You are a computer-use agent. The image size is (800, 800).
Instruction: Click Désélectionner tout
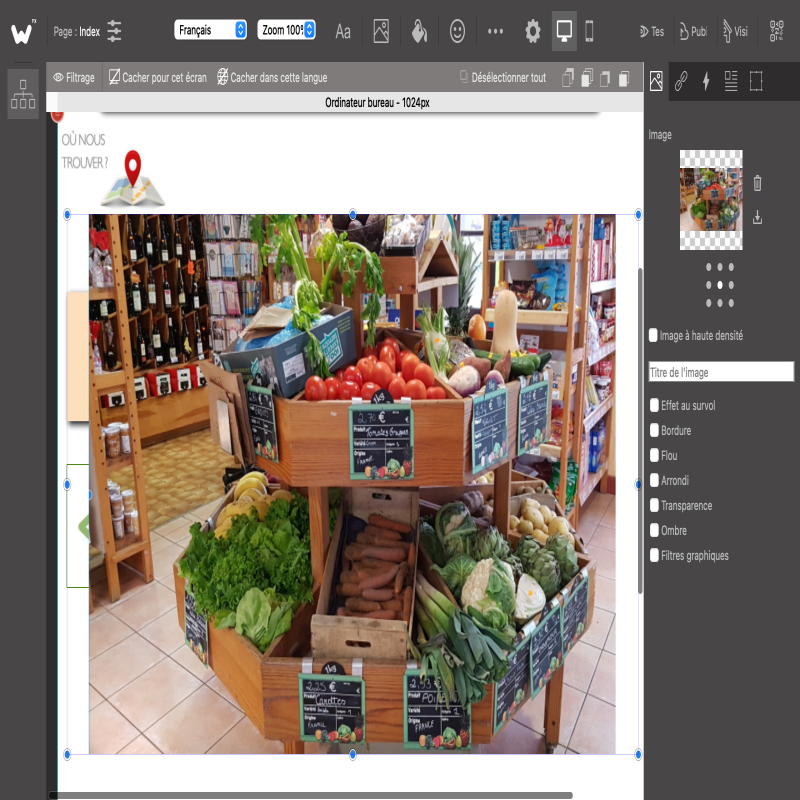click(x=502, y=77)
